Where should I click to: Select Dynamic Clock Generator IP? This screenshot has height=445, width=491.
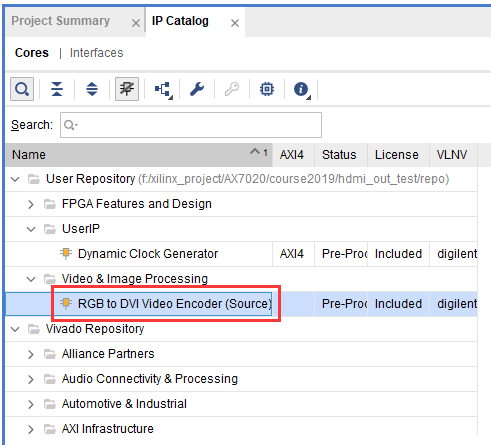point(148,254)
